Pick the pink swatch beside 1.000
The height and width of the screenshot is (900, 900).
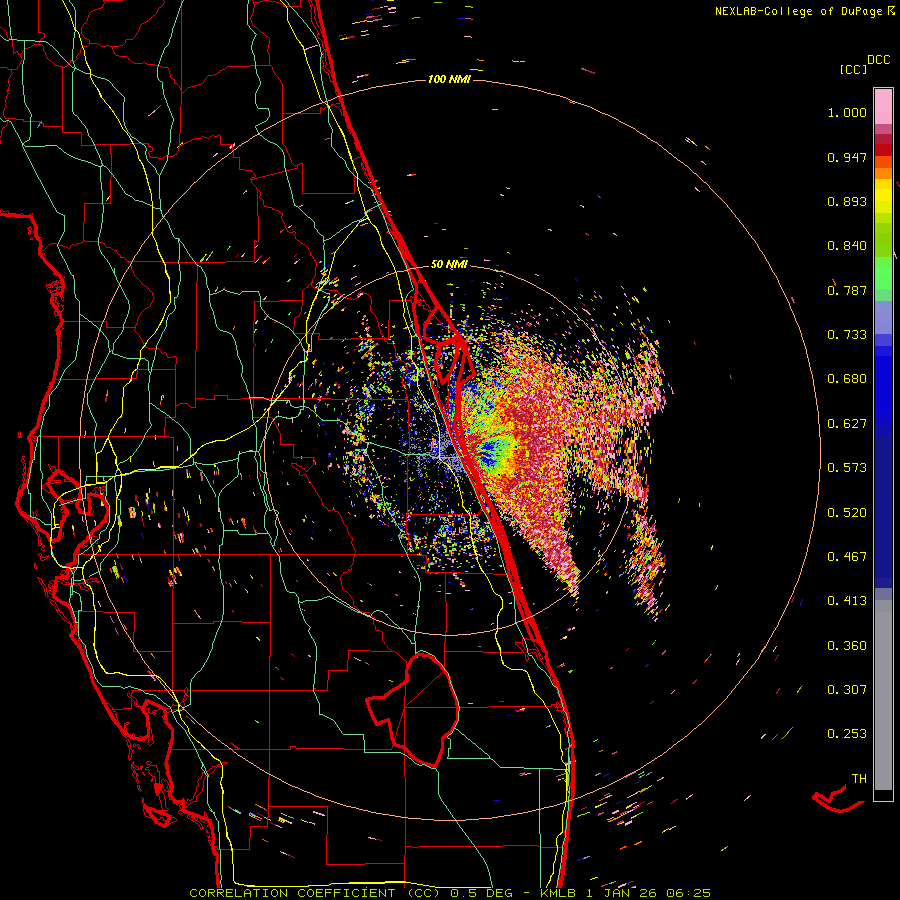pyautogui.click(x=883, y=107)
